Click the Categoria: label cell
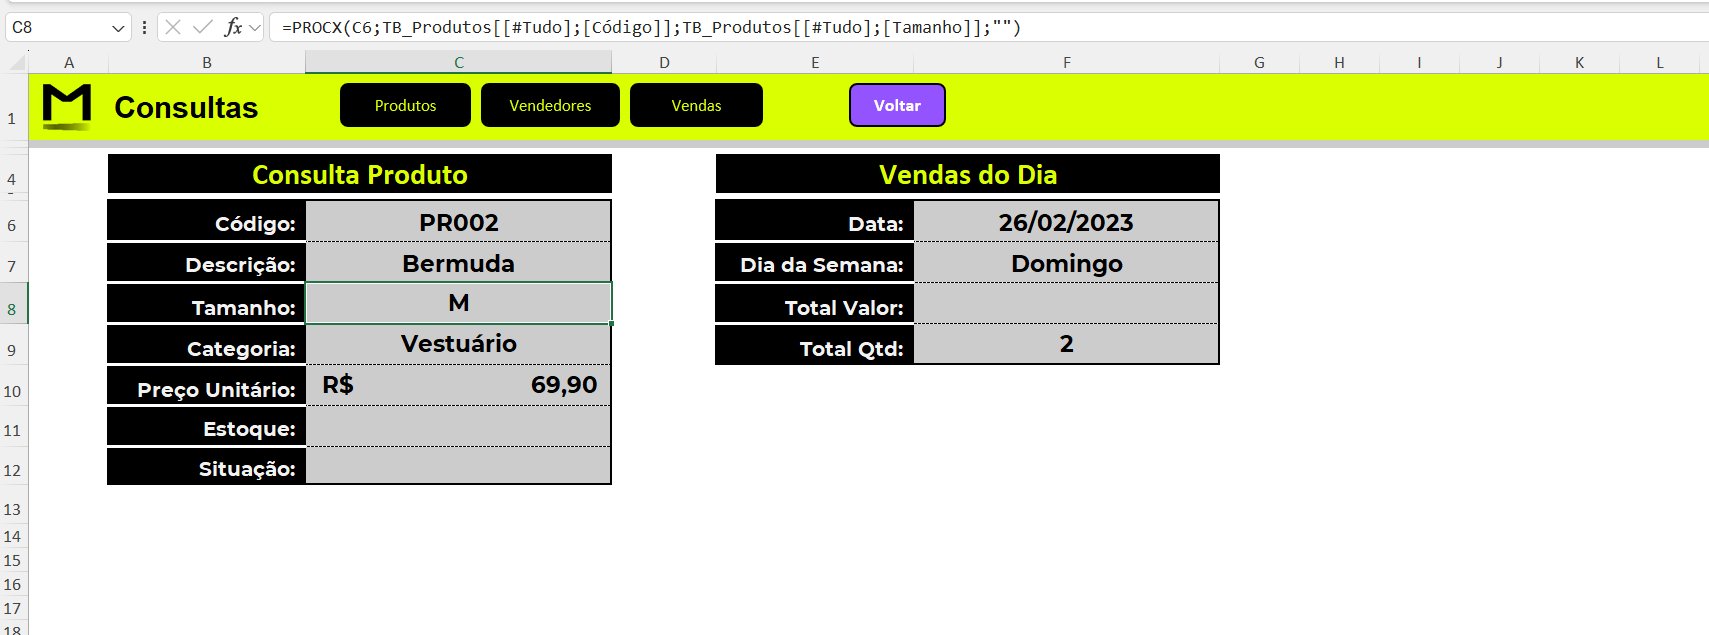The height and width of the screenshot is (635, 1709). coord(207,345)
